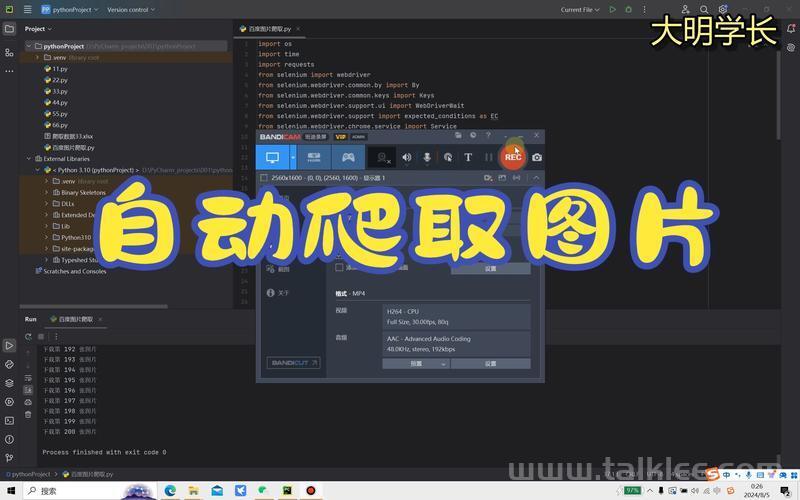Viewport: 800px width, 500px height.
Task: Toggle Bandicam speaker sound icon
Action: coord(407,158)
